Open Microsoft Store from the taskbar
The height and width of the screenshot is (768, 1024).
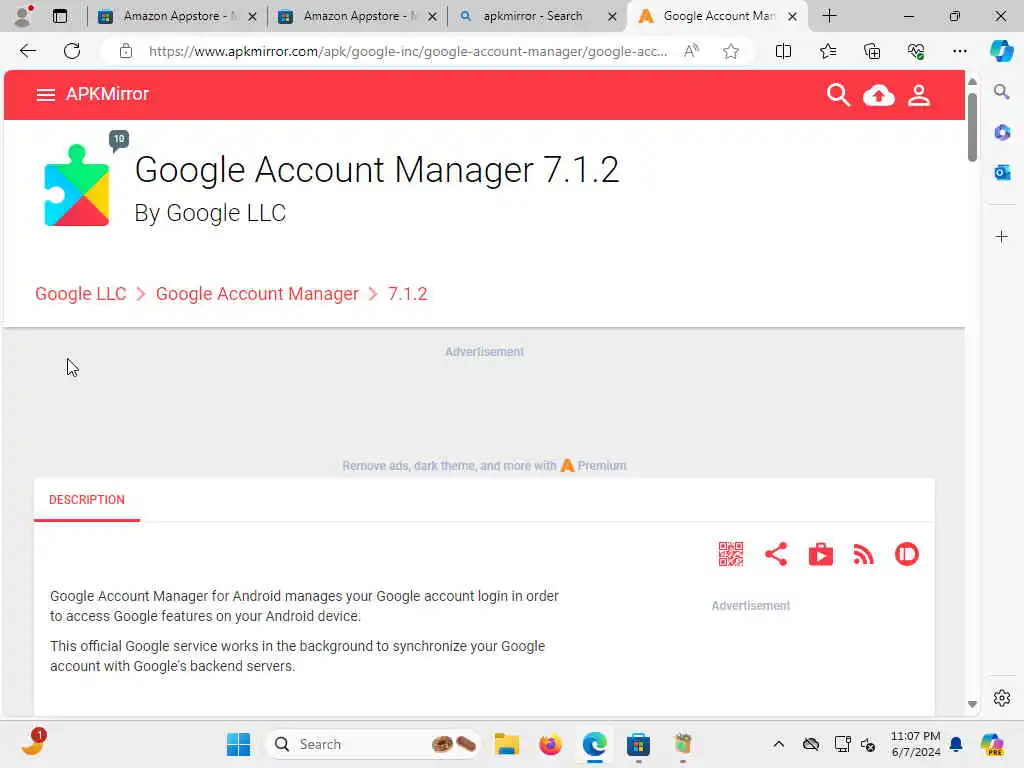tap(638, 744)
